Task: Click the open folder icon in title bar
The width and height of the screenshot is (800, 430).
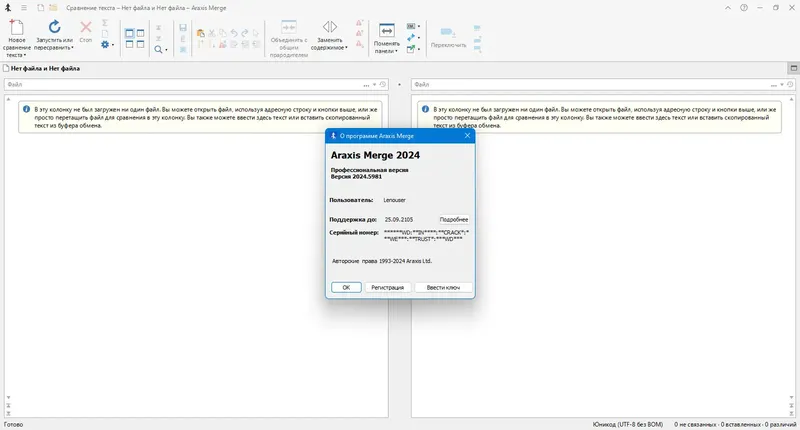Action: click(53, 8)
